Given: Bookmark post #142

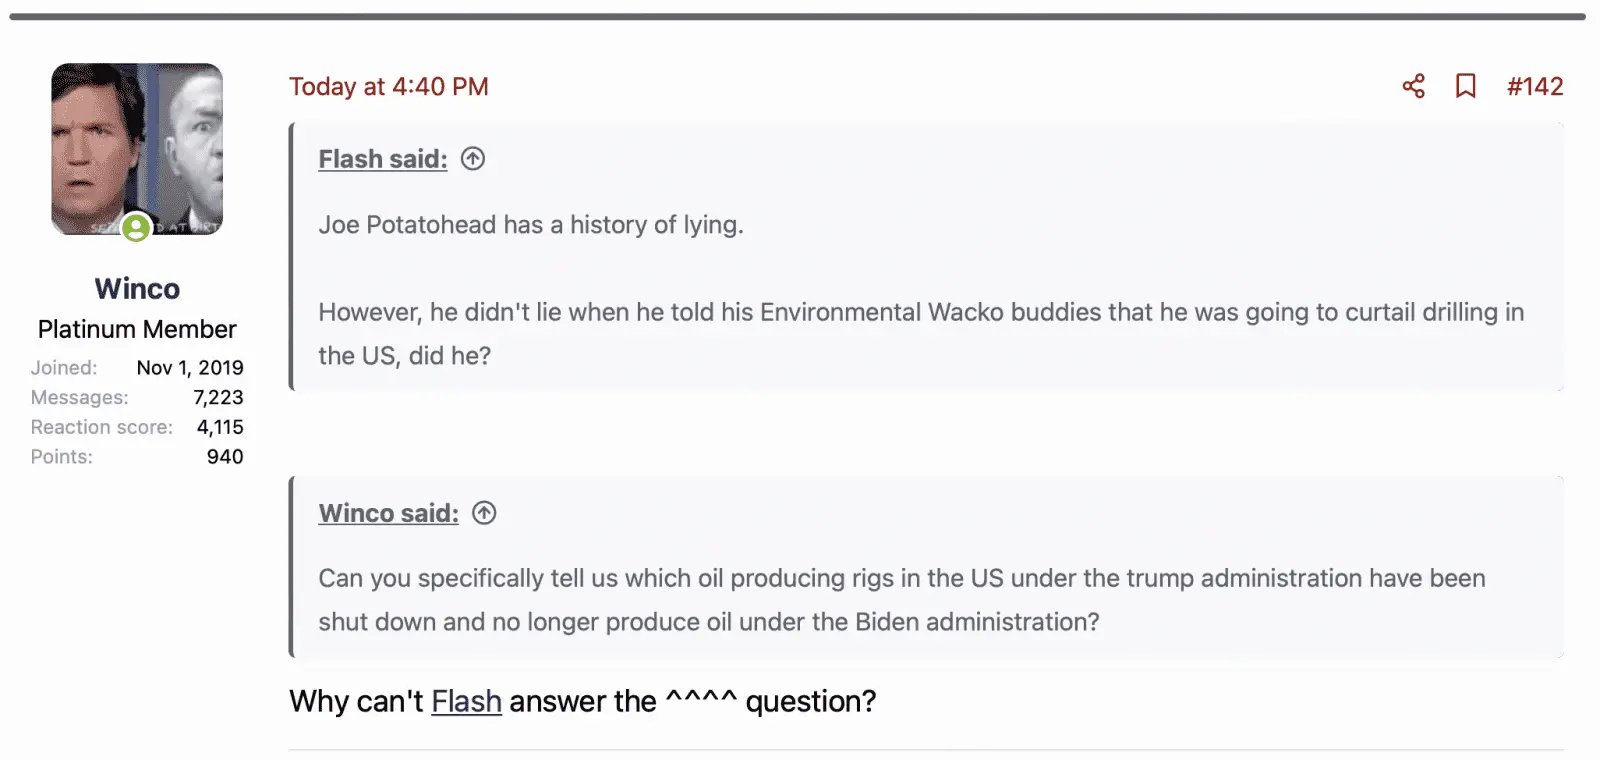Looking at the screenshot, I should pyautogui.click(x=1465, y=86).
